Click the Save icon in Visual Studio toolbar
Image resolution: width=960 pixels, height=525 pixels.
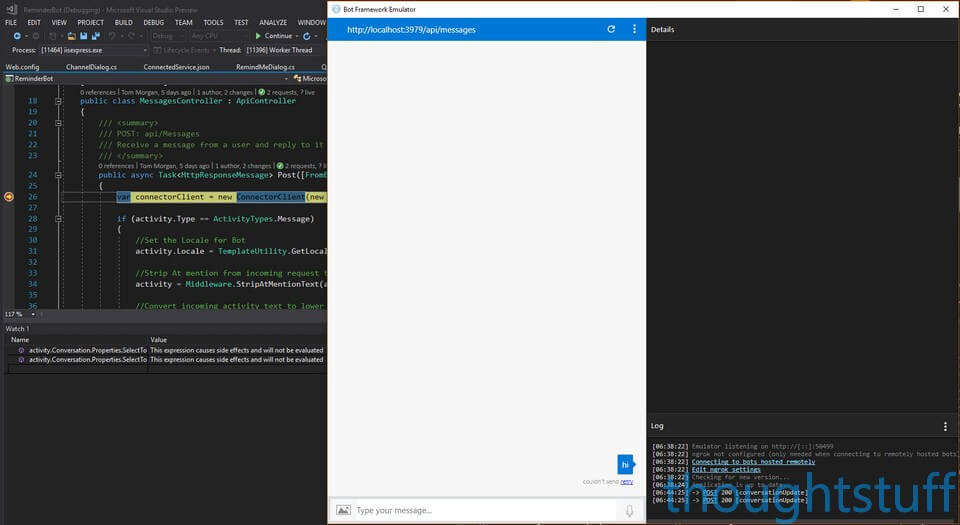coord(84,36)
